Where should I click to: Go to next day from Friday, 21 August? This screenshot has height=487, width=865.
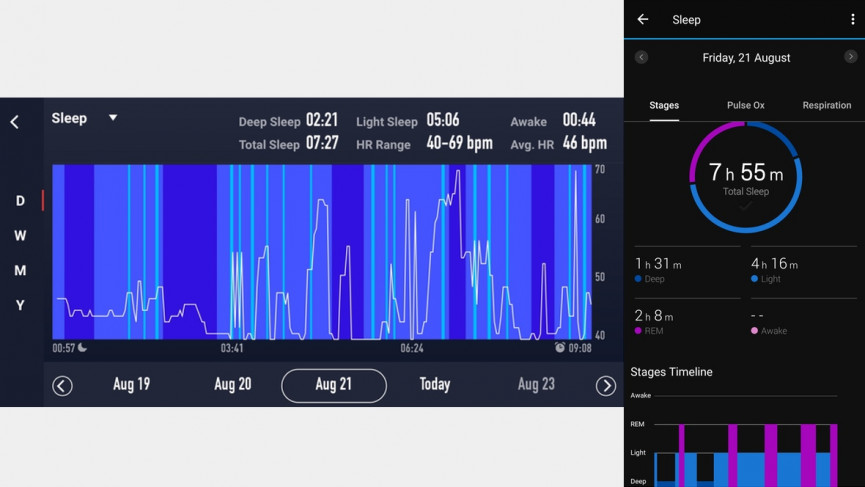click(x=851, y=56)
